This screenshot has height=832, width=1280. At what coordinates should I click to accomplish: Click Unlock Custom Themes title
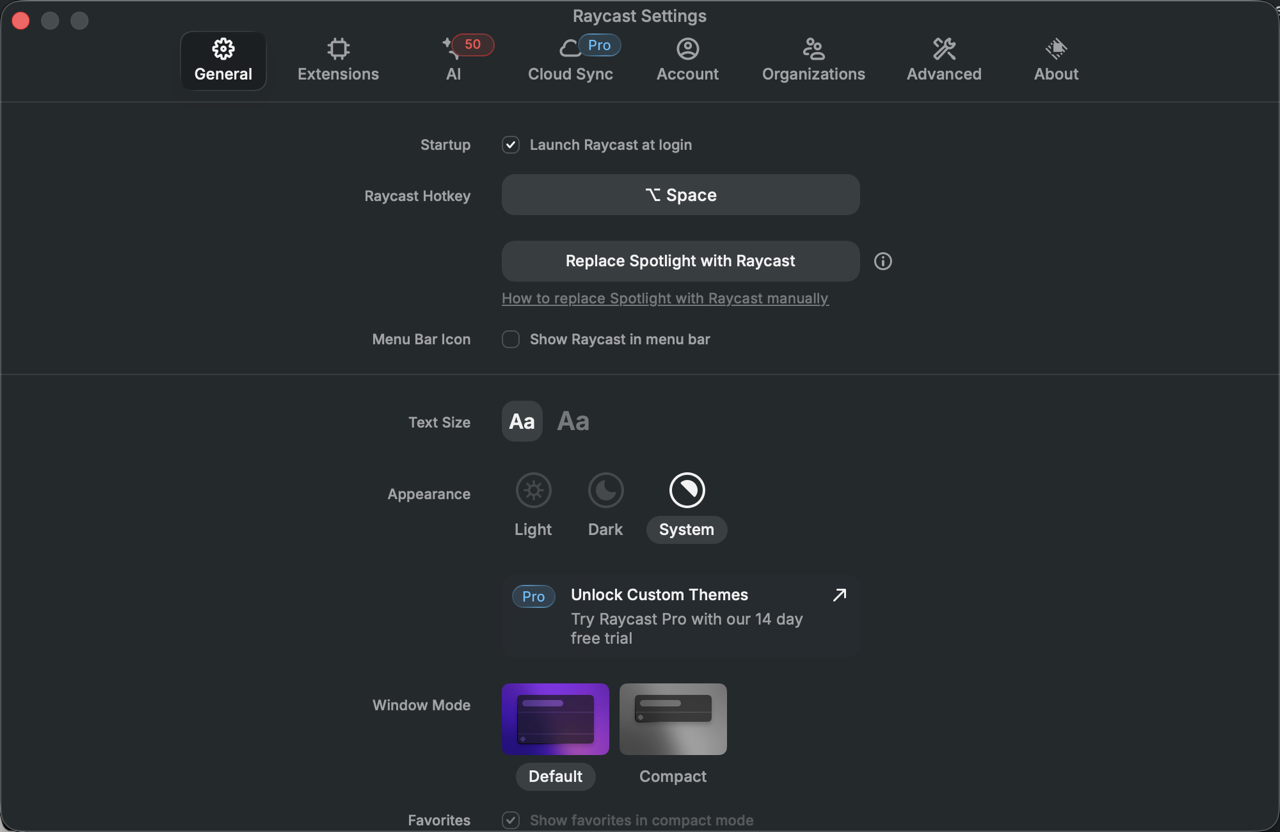click(x=659, y=595)
